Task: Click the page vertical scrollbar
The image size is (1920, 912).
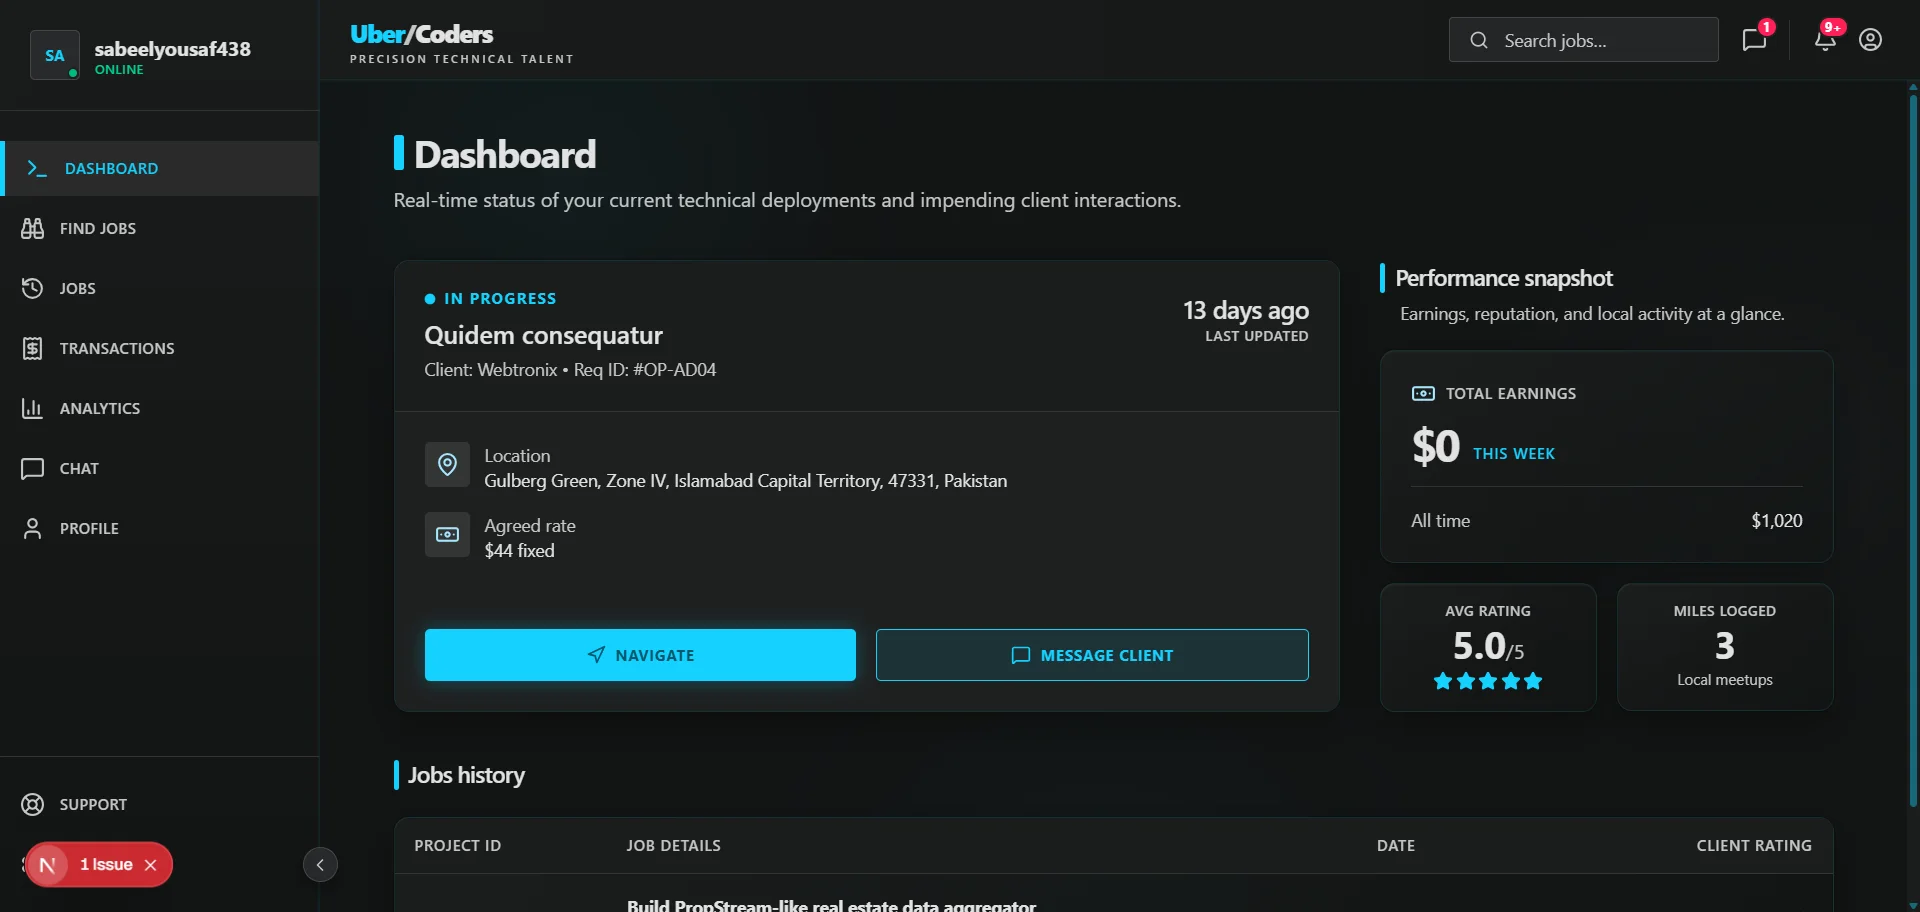Action: tap(1913, 450)
